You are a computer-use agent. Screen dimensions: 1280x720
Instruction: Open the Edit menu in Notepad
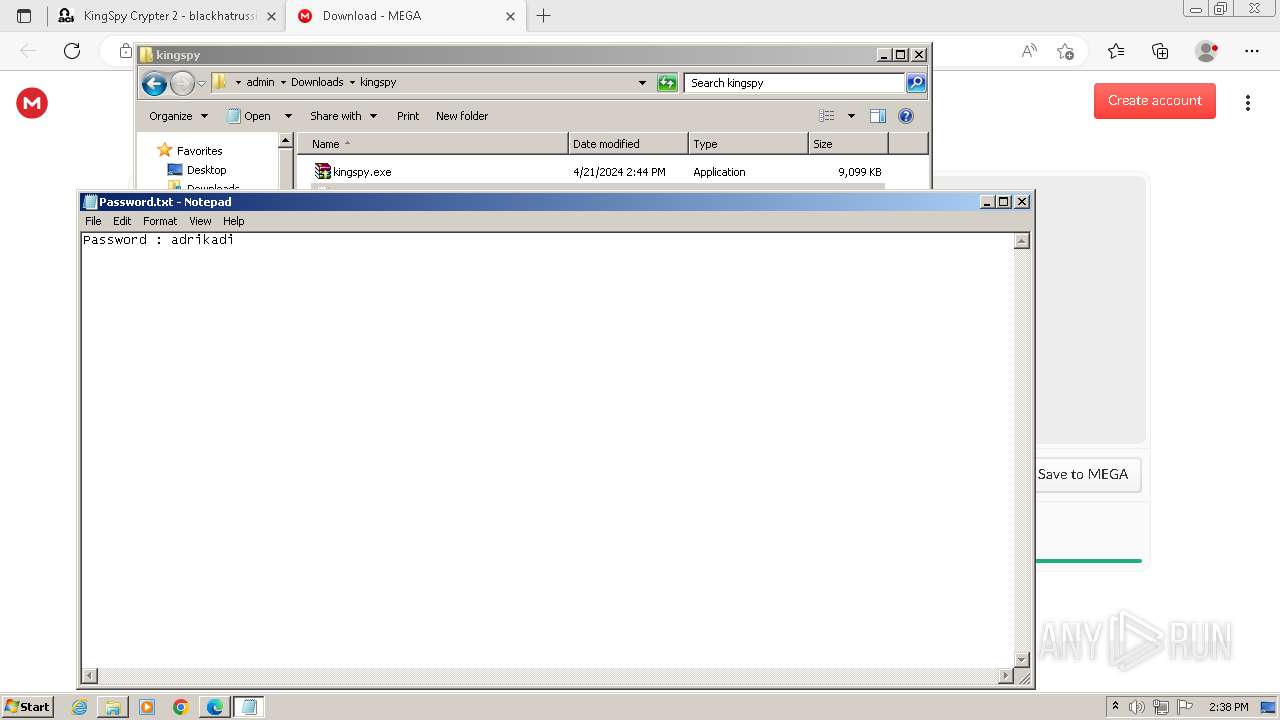[x=122, y=221]
